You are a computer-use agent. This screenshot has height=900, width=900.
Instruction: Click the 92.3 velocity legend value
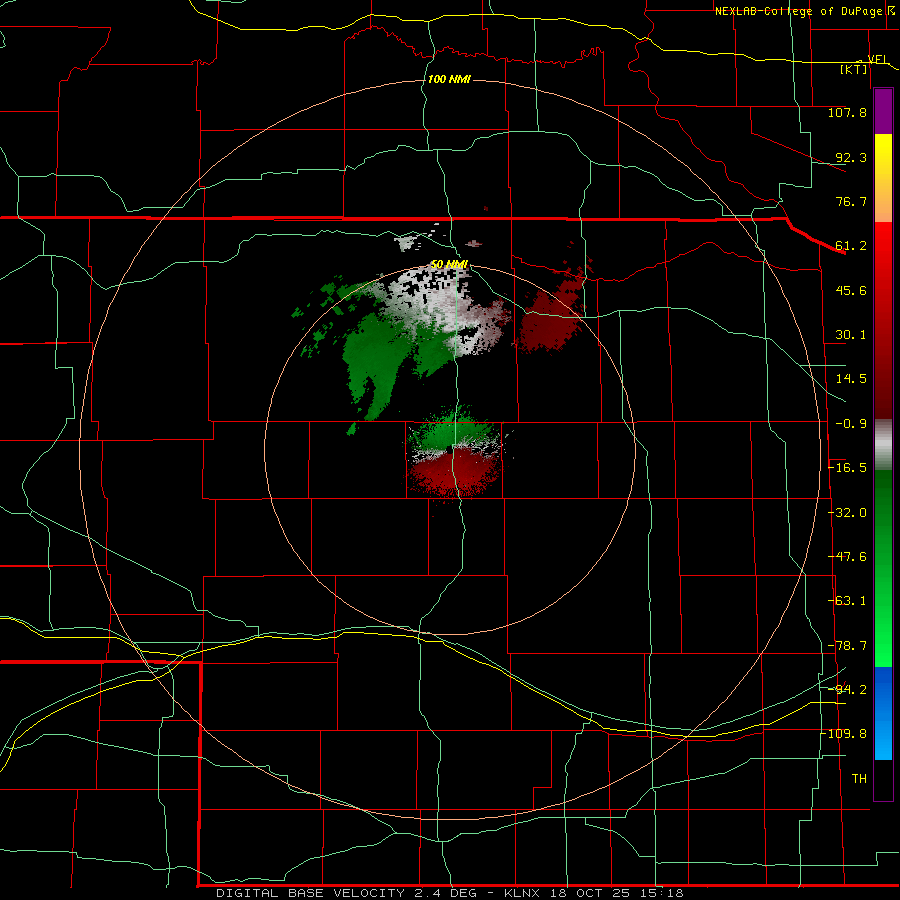tap(851, 157)
